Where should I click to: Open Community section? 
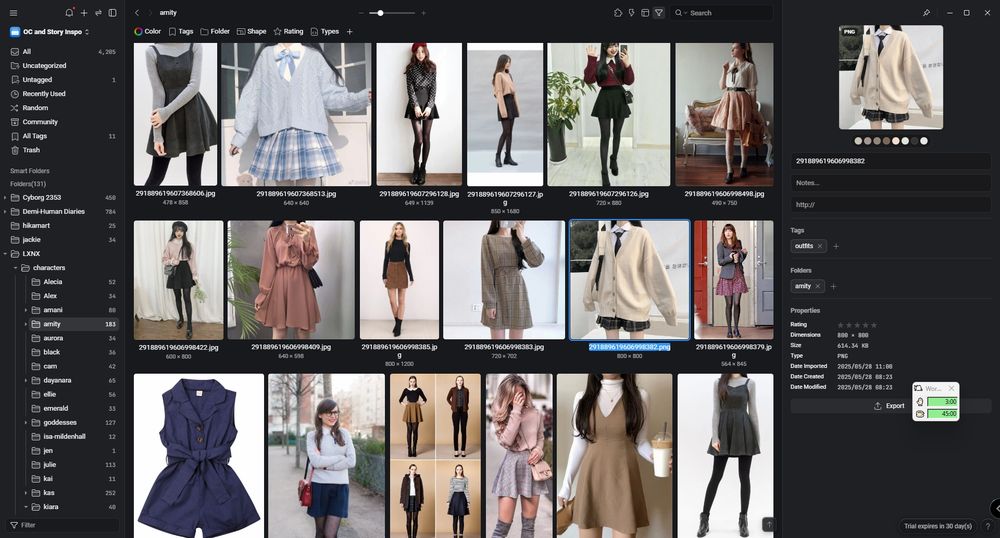pos(62,122)
